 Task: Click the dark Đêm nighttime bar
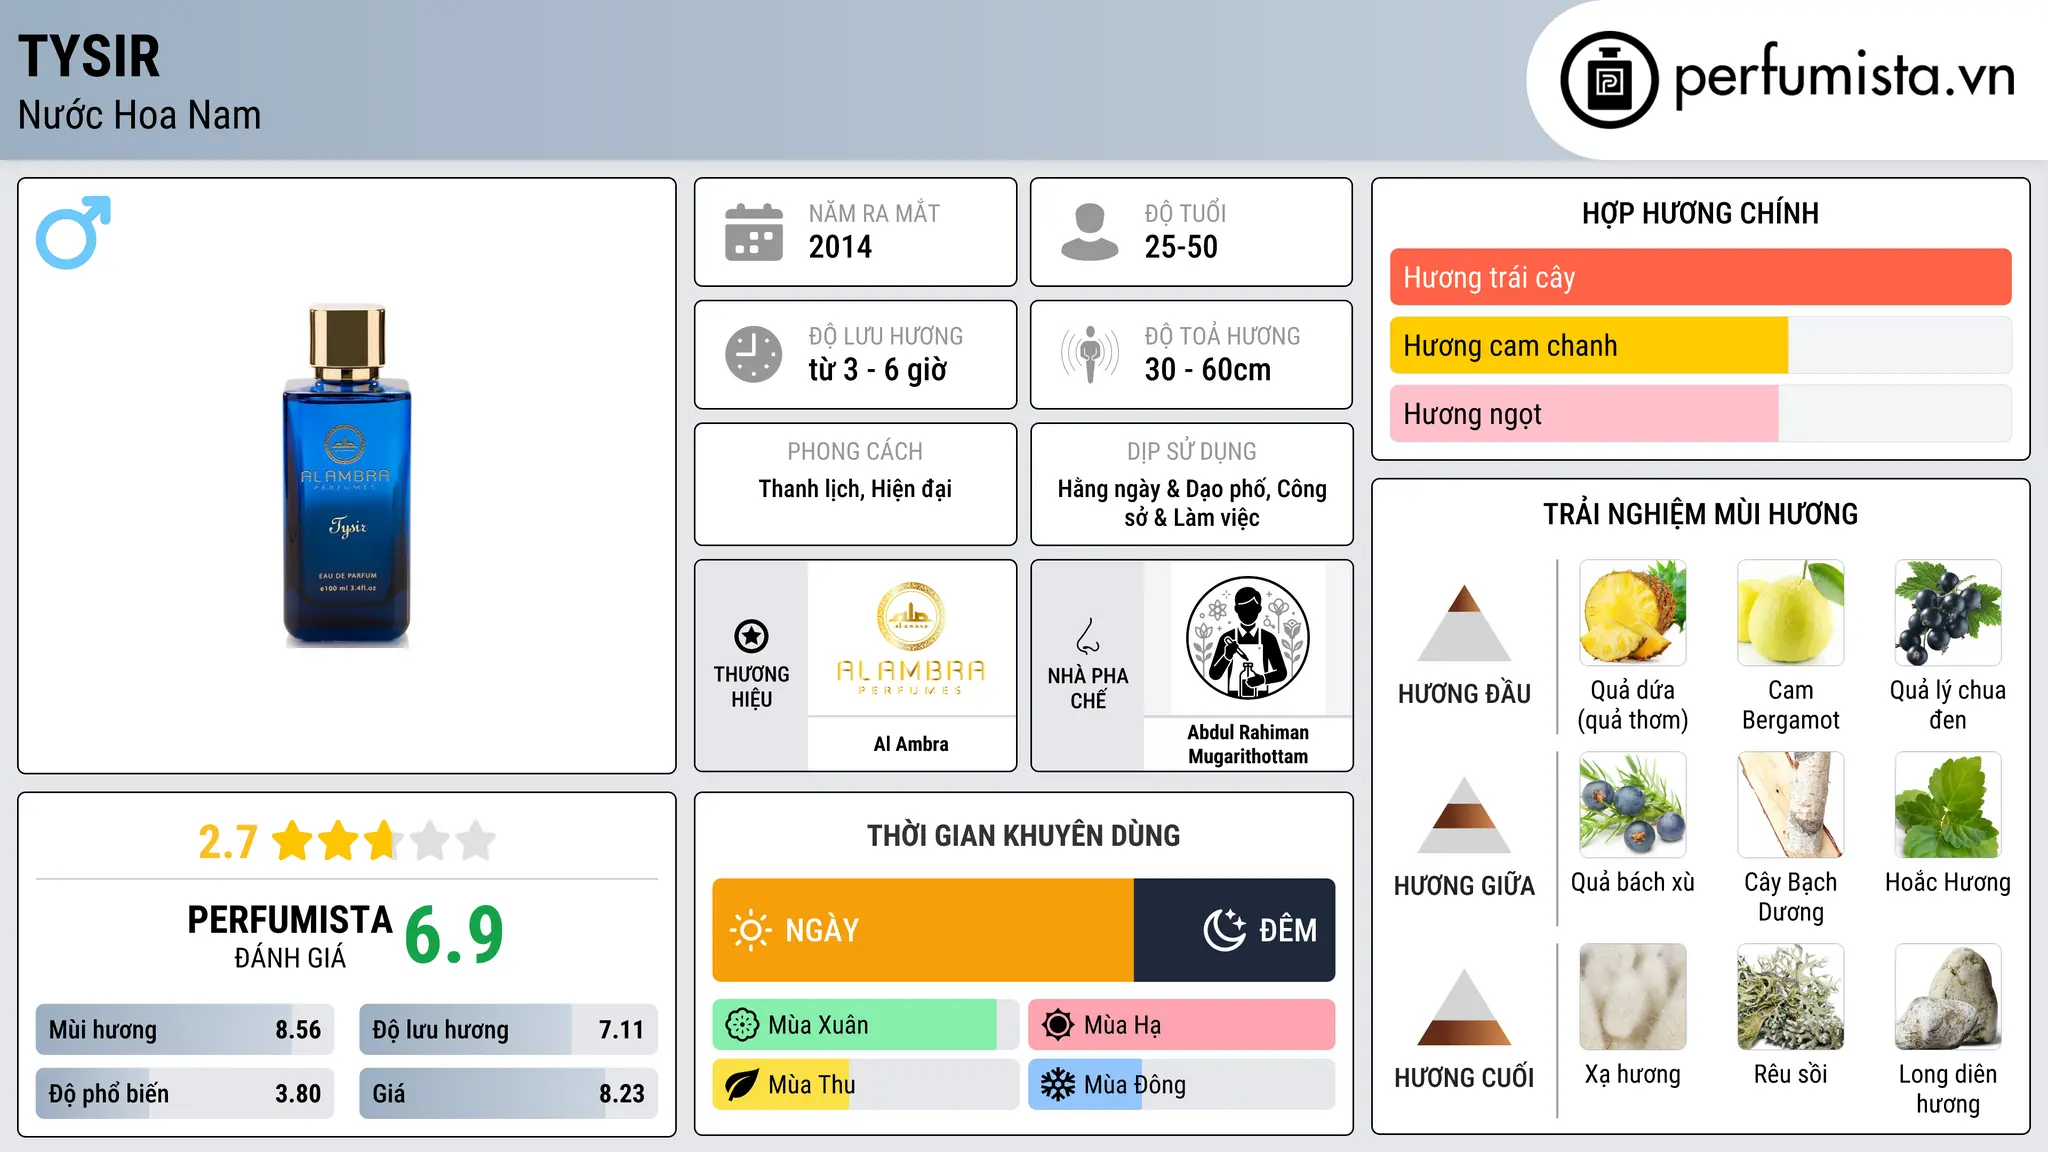coord(1234,930)
